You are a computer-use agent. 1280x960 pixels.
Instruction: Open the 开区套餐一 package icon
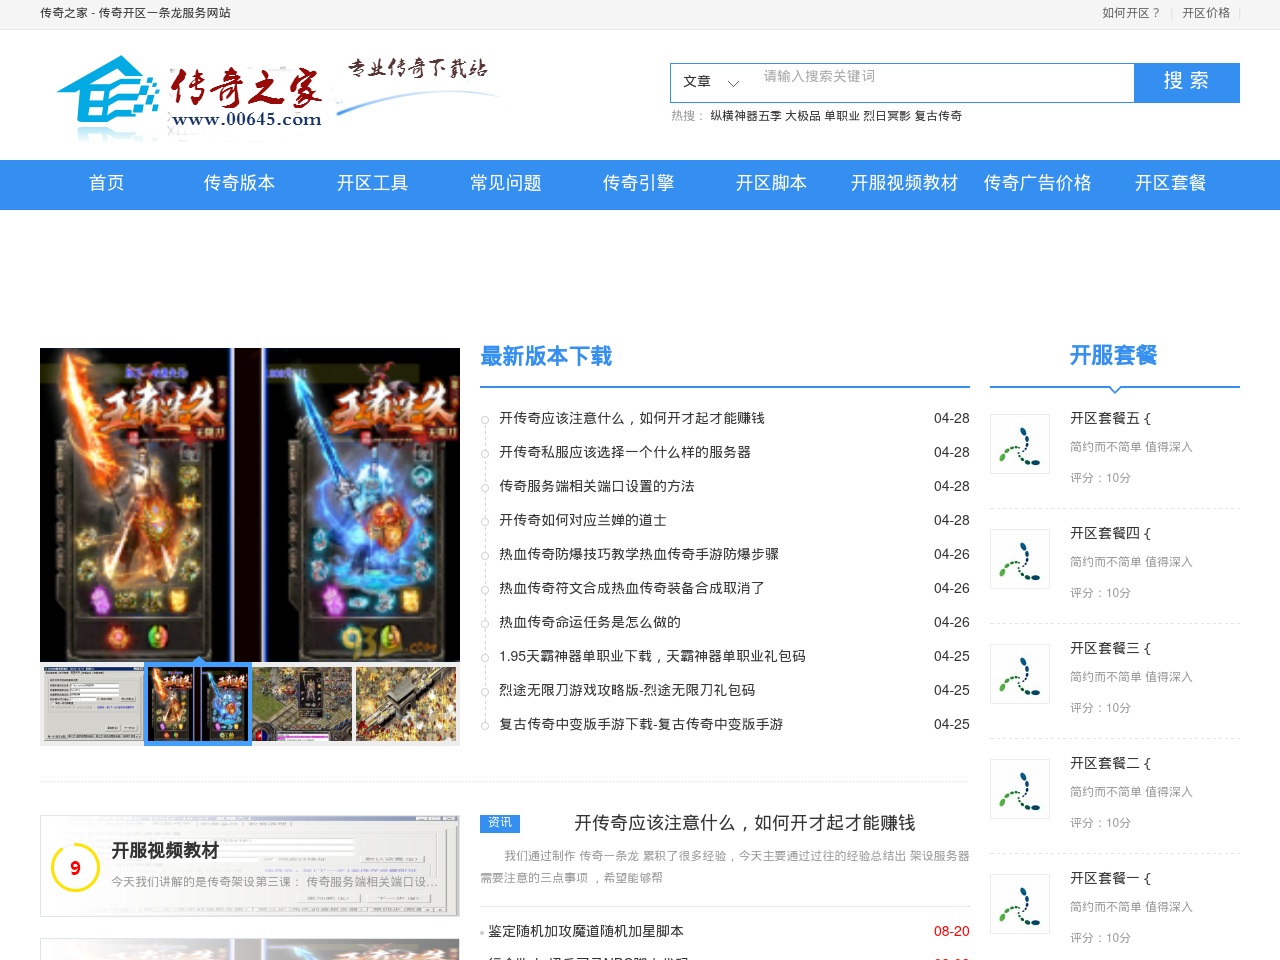[1020, 904]
